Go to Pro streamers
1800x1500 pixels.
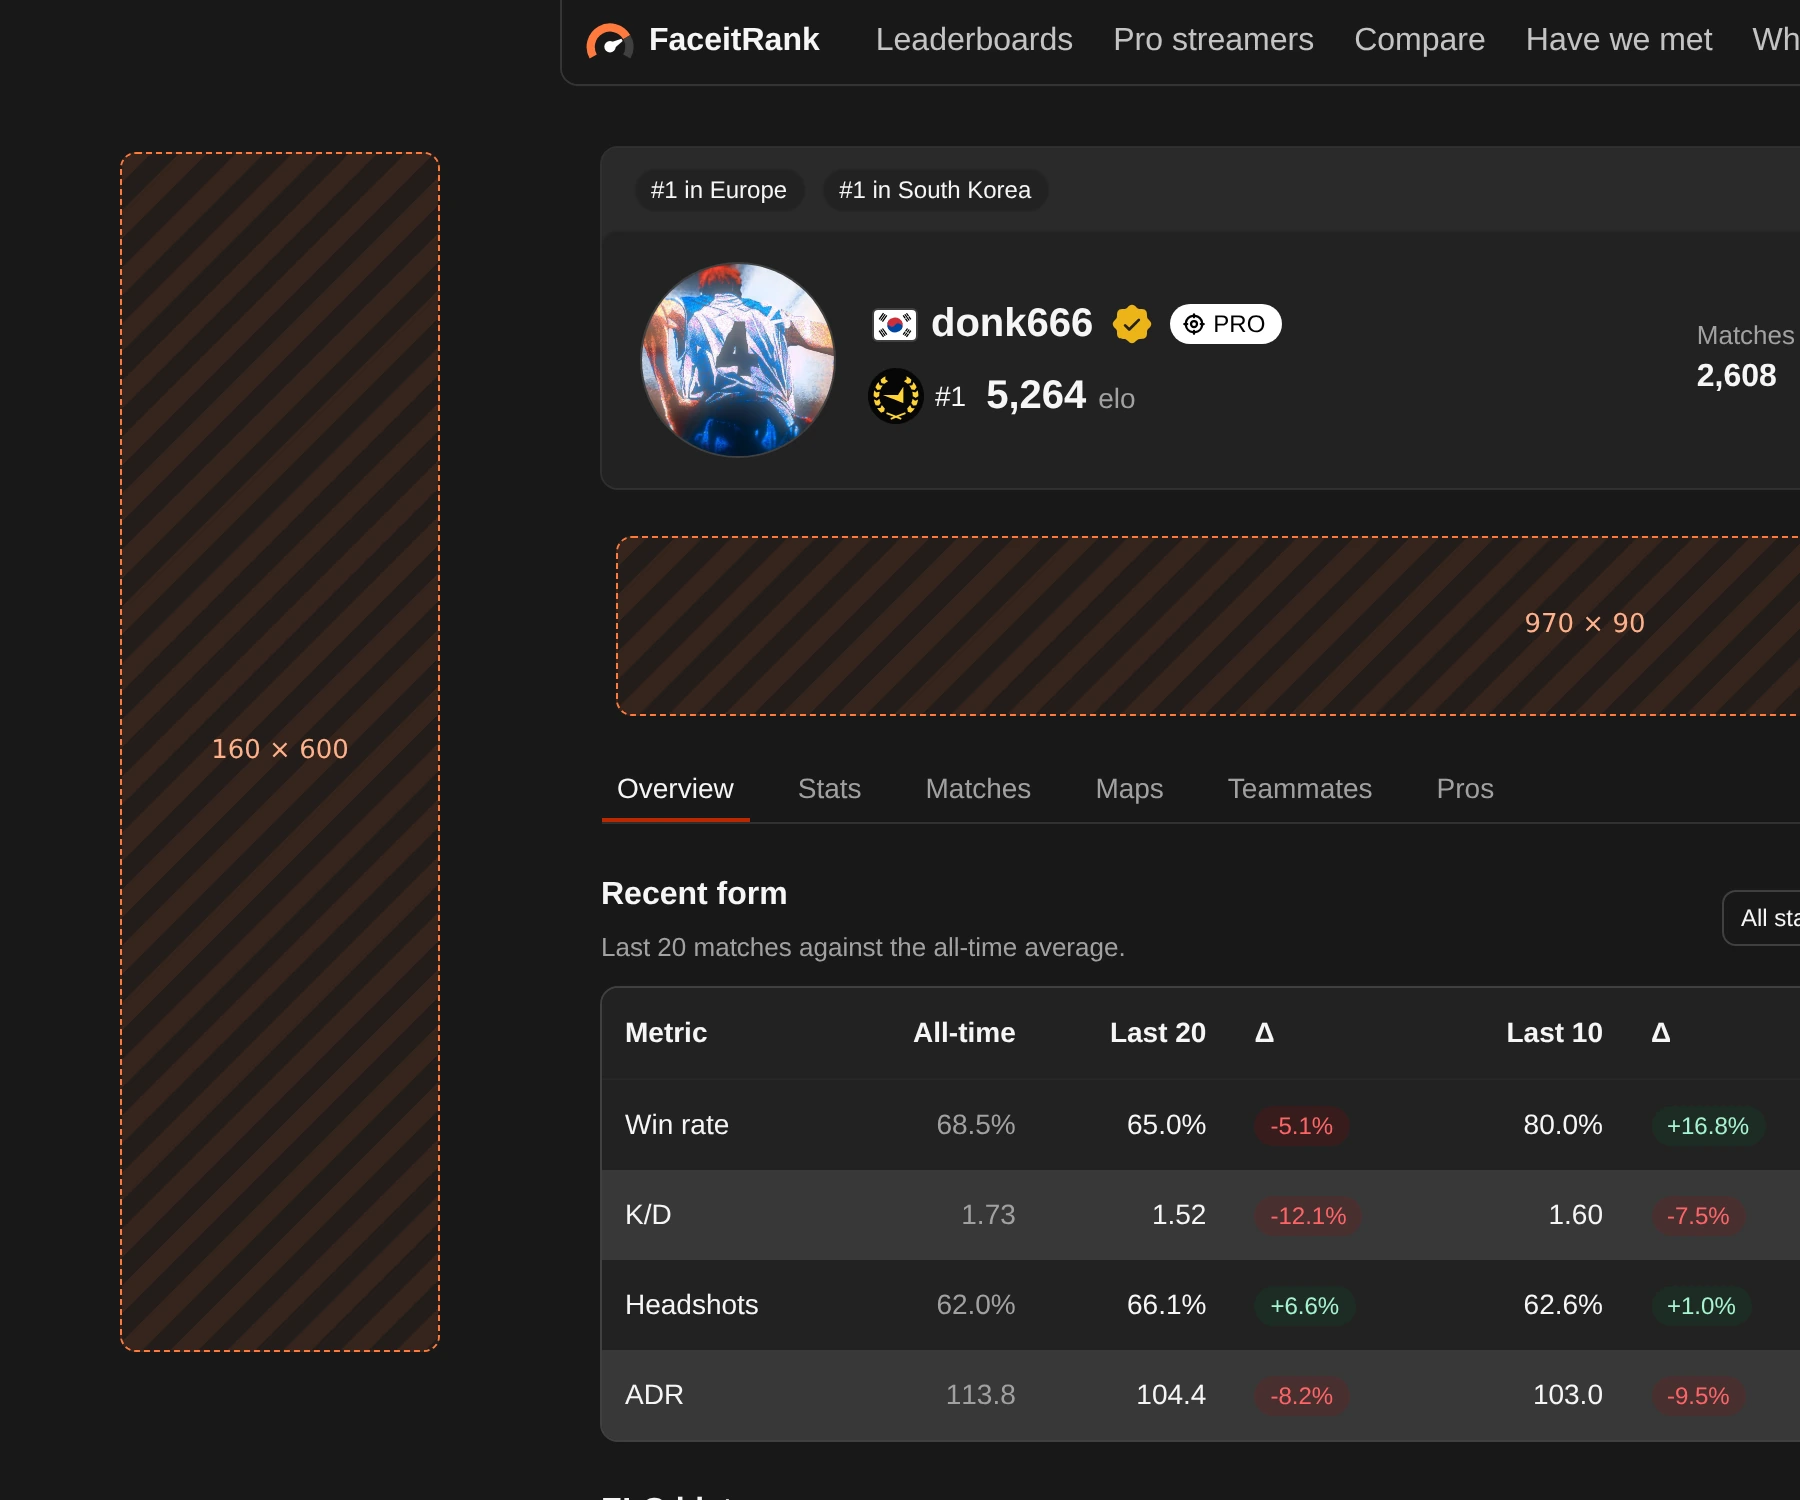1213,39
